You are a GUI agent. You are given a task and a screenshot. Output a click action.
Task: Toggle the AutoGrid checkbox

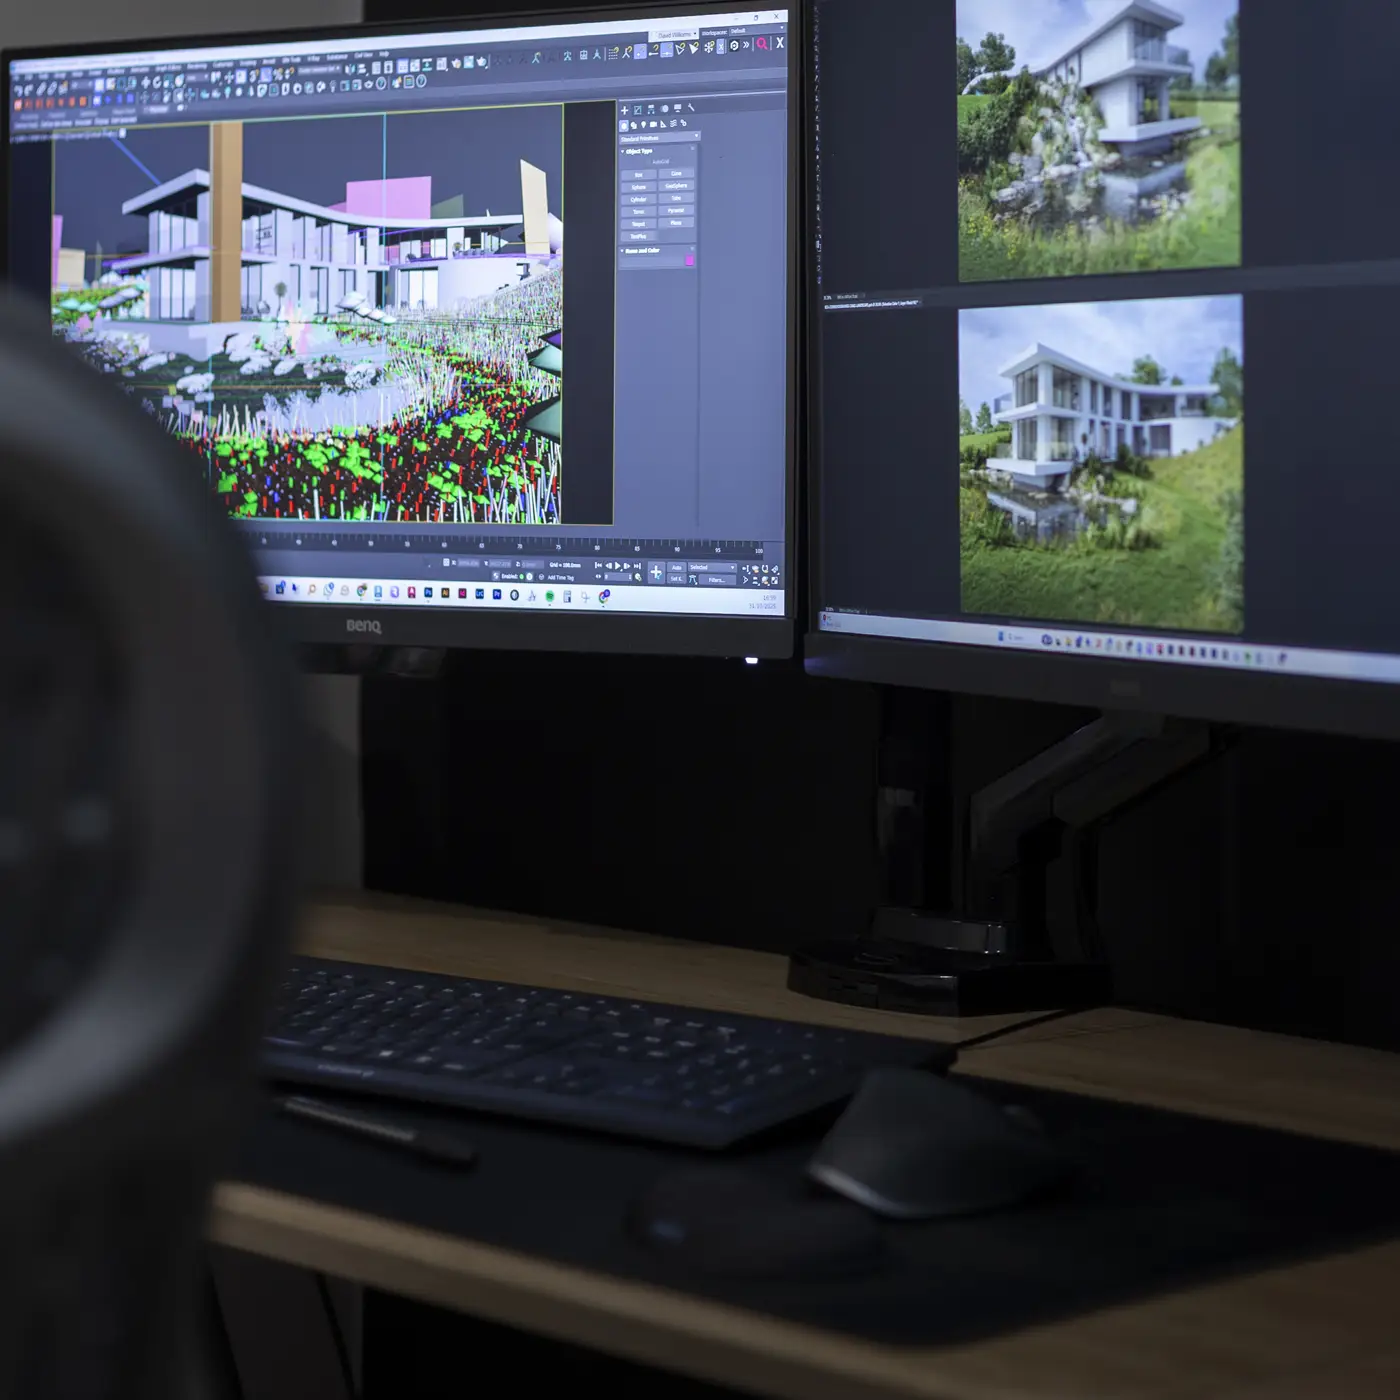pyautogui.click(x=661, y=162)
